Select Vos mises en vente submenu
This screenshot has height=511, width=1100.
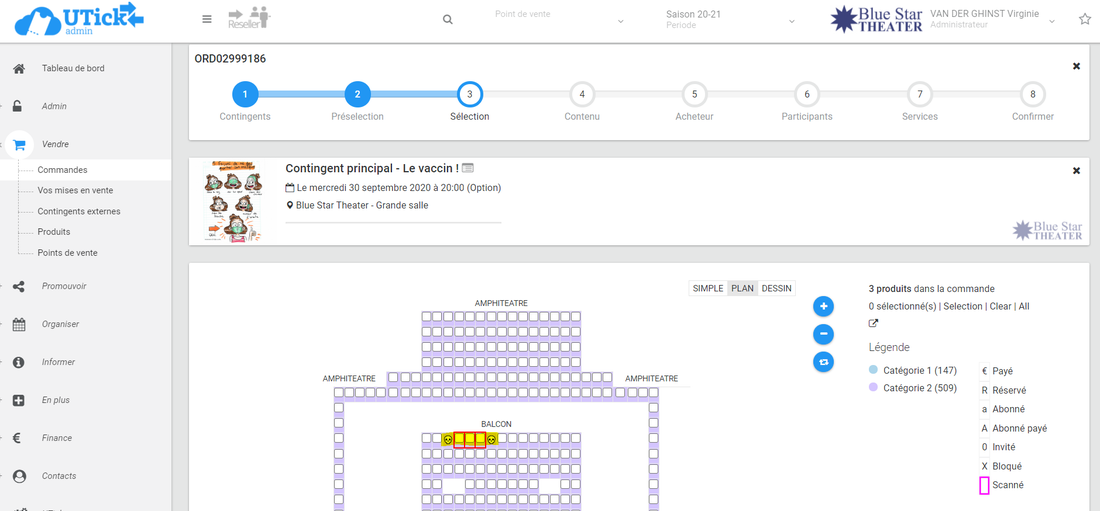(x=75, y=190)
